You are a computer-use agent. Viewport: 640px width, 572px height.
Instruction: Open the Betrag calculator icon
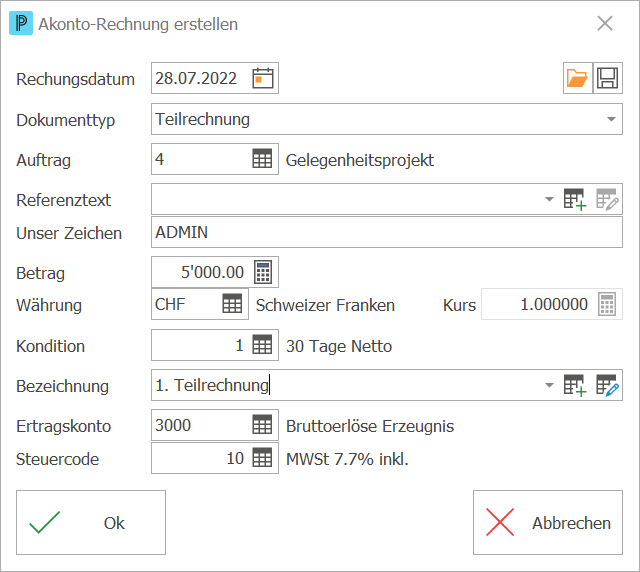(x=262, y=272)
